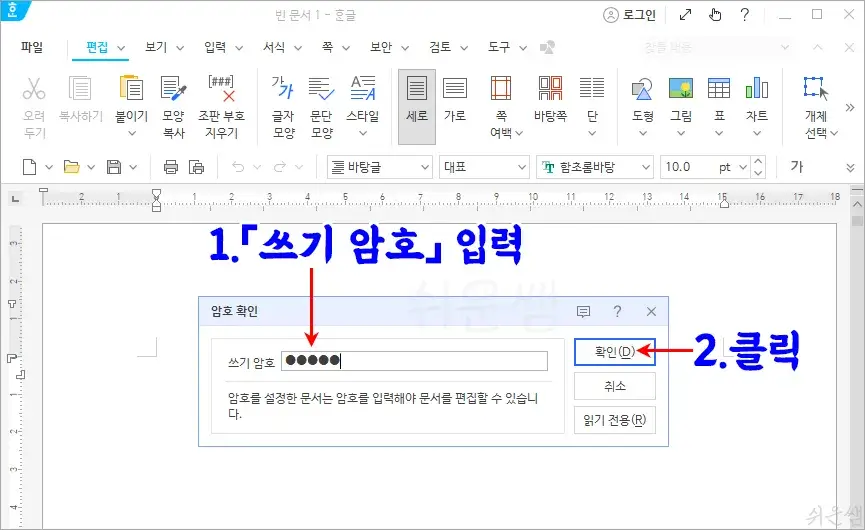Open the 서식 menu tab
This screenshot has height=530, width=865.
[274, 47]
